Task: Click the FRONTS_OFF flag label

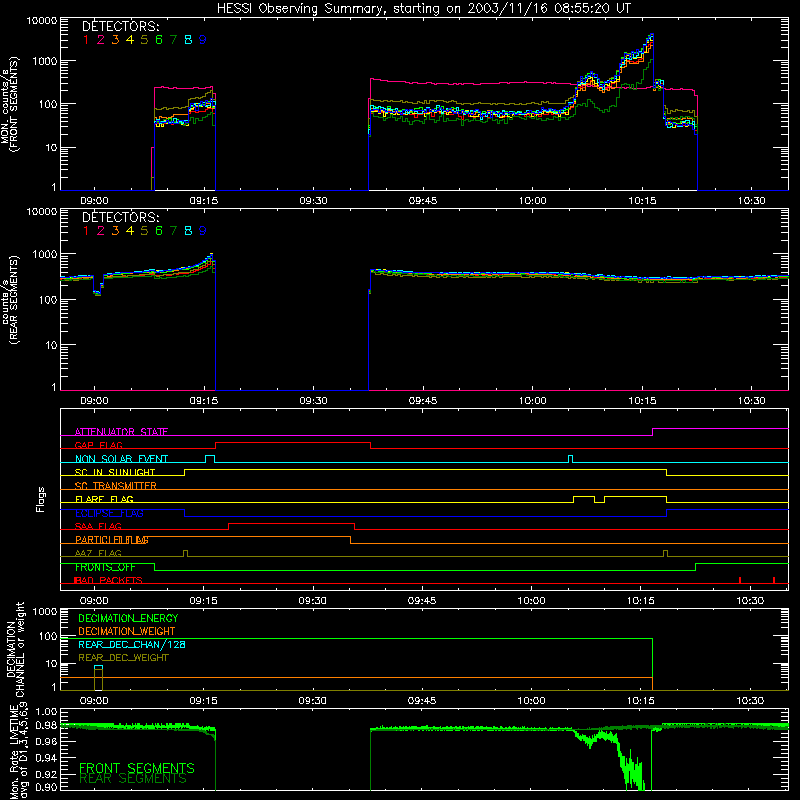Action: point(105,567)
